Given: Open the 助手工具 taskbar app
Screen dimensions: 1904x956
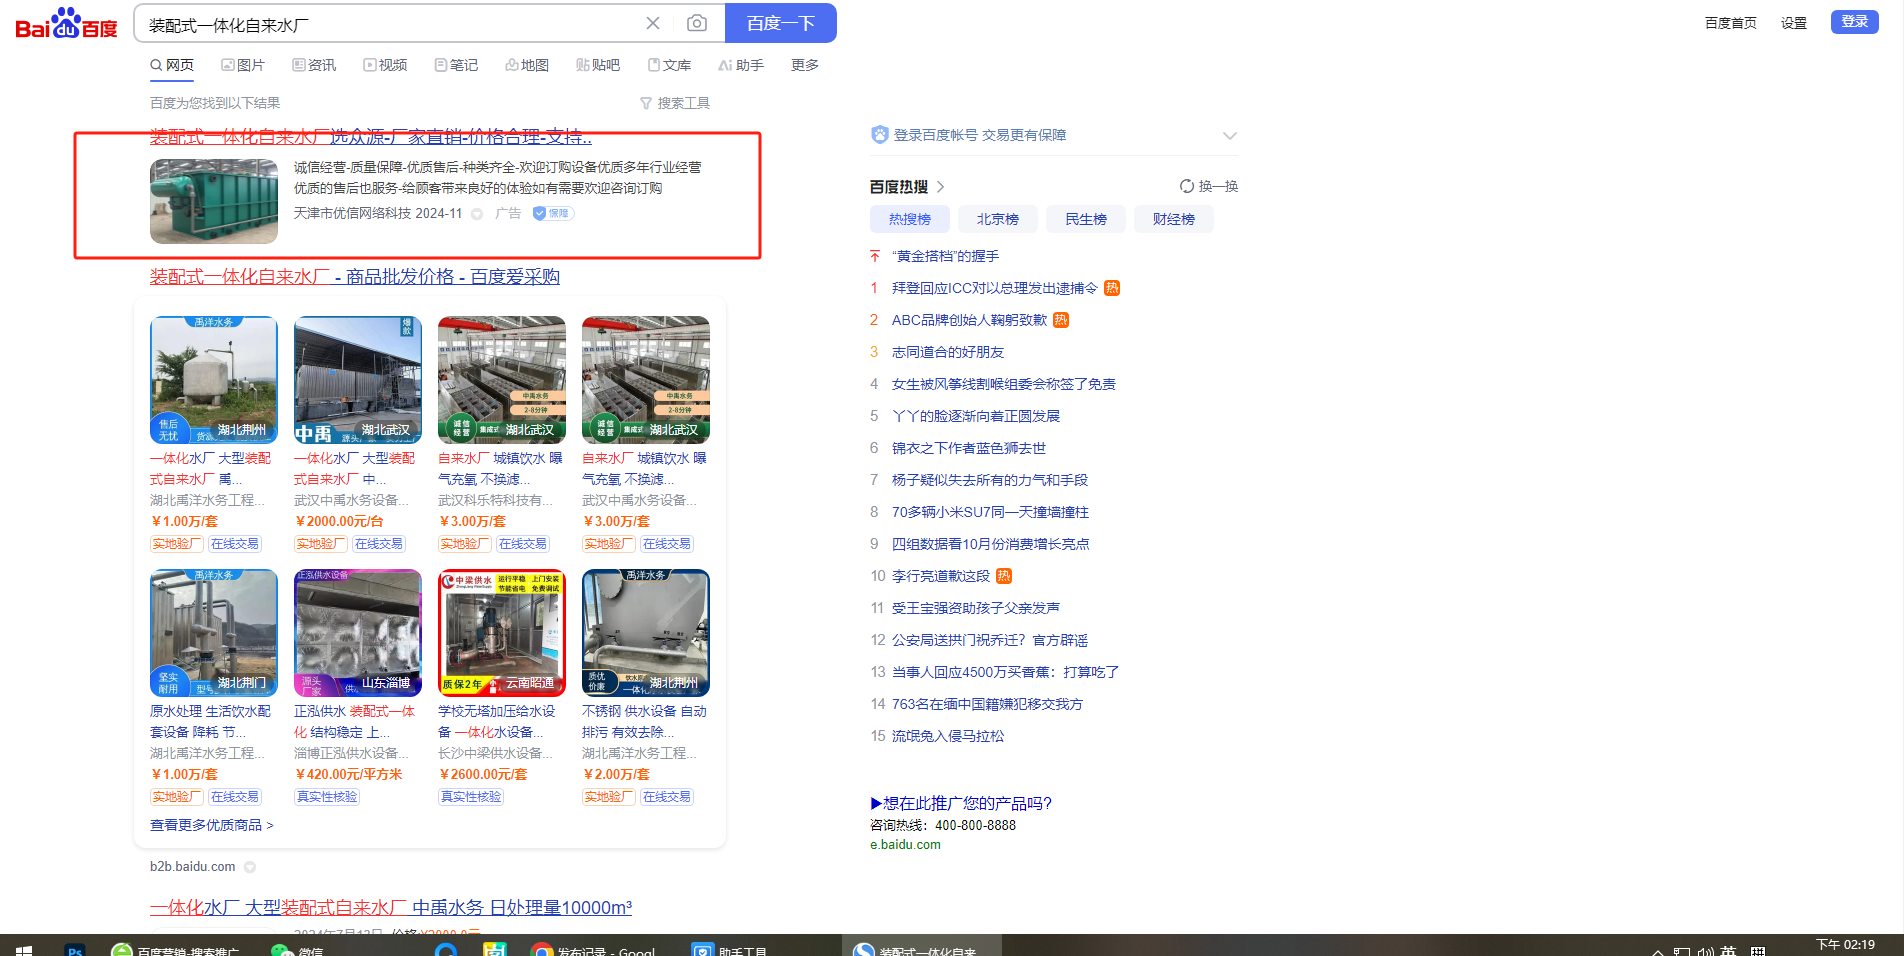Looking at the screenshot, I should [731, 949].
